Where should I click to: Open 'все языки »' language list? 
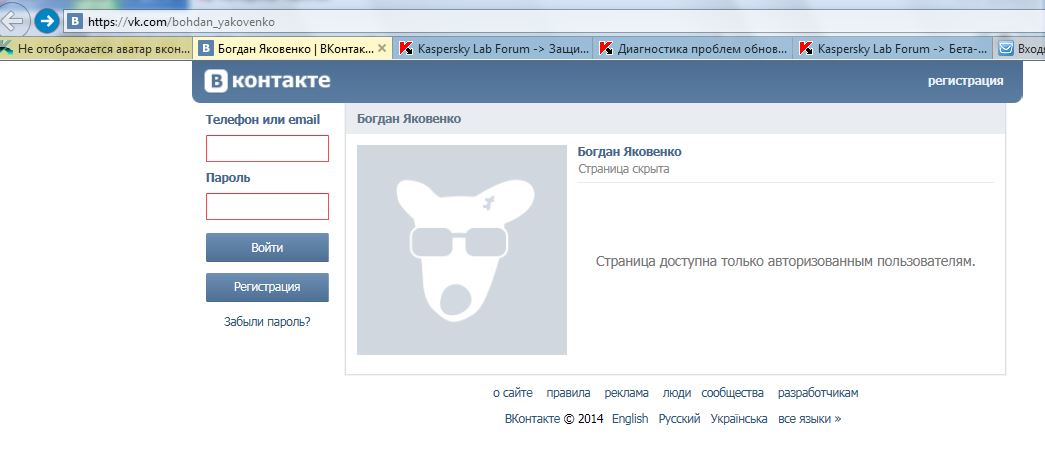[x=809, y=419]
